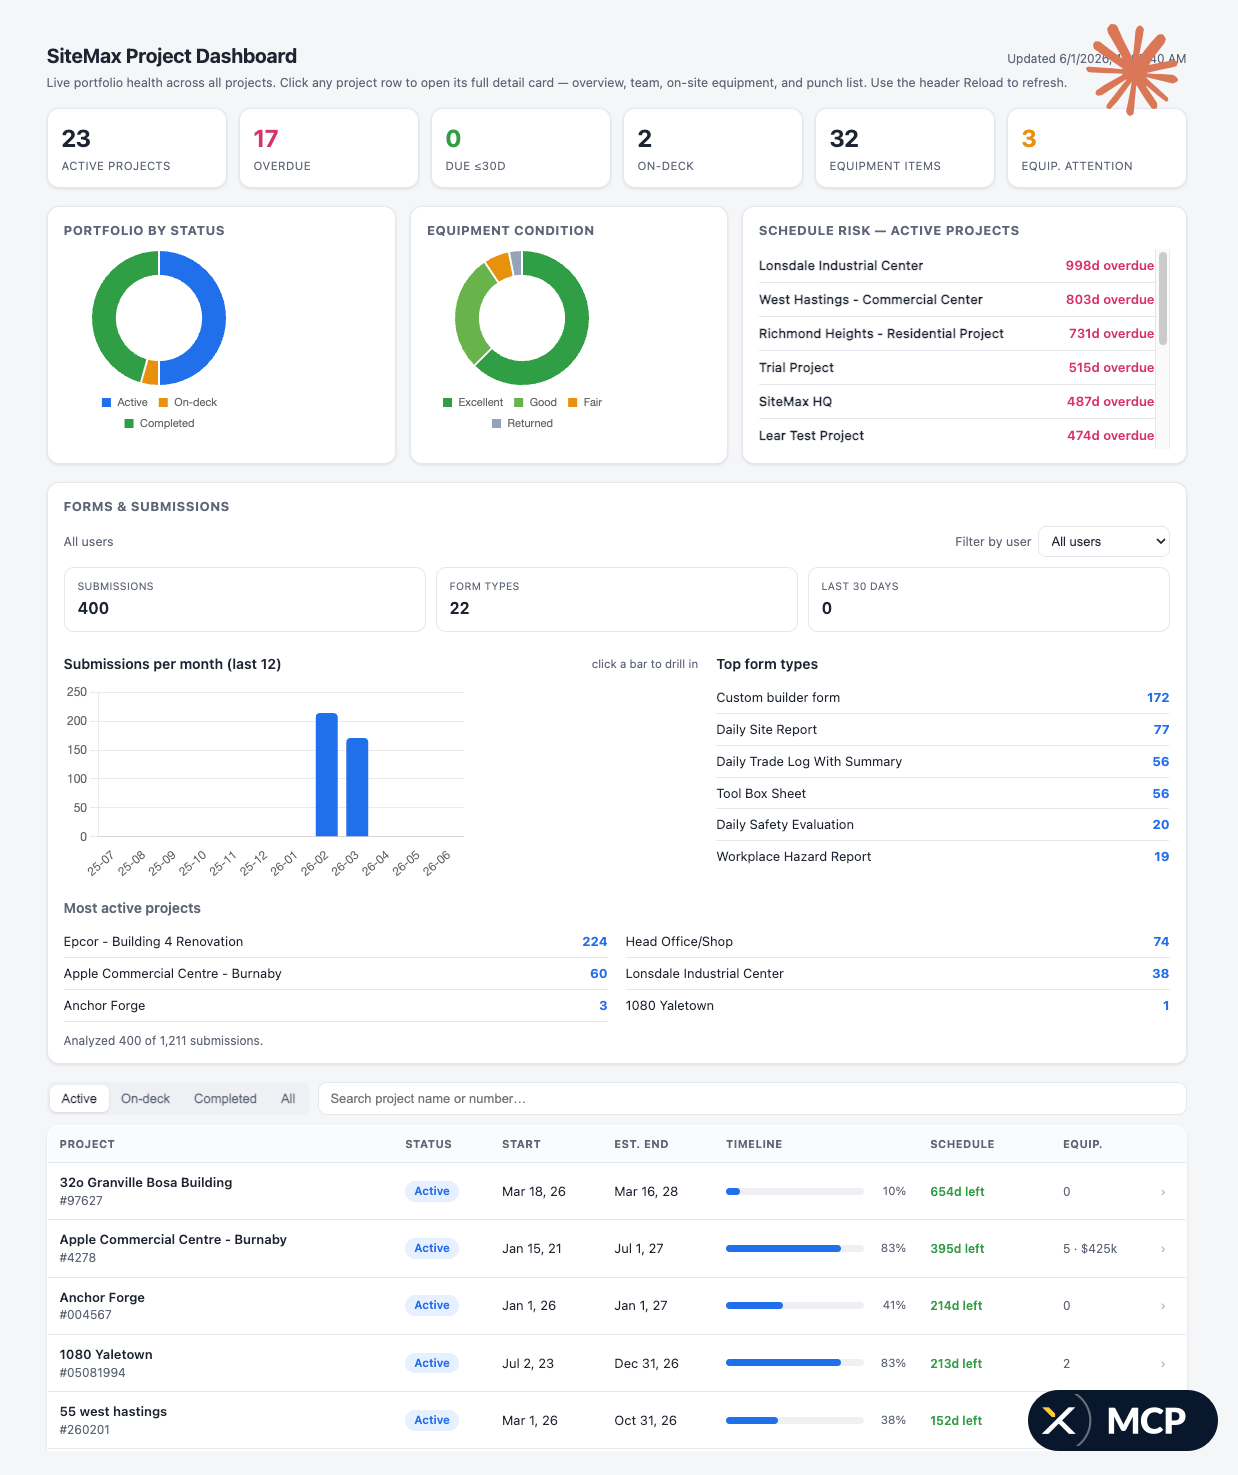The height and width of the screenshot is (1475, 1238).
Task: Click the Schedule Risk list scrollbar
Action: [1163, 298]
